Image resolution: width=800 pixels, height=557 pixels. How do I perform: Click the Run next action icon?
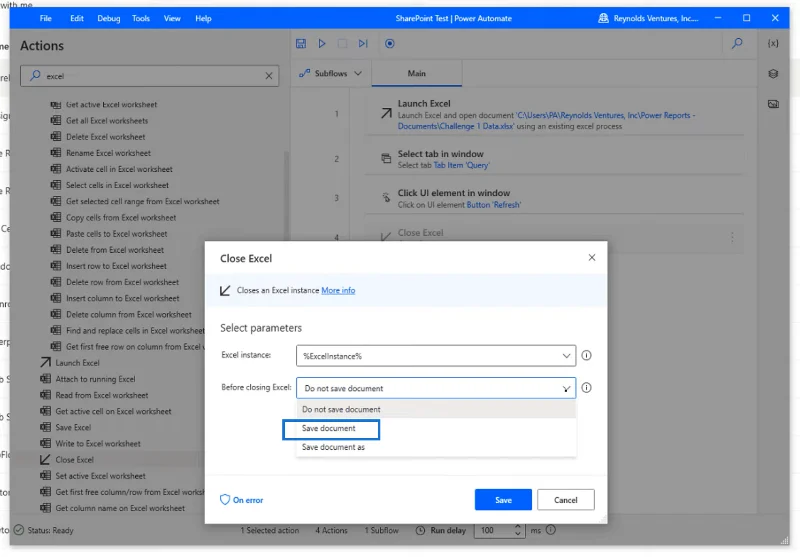363,43
